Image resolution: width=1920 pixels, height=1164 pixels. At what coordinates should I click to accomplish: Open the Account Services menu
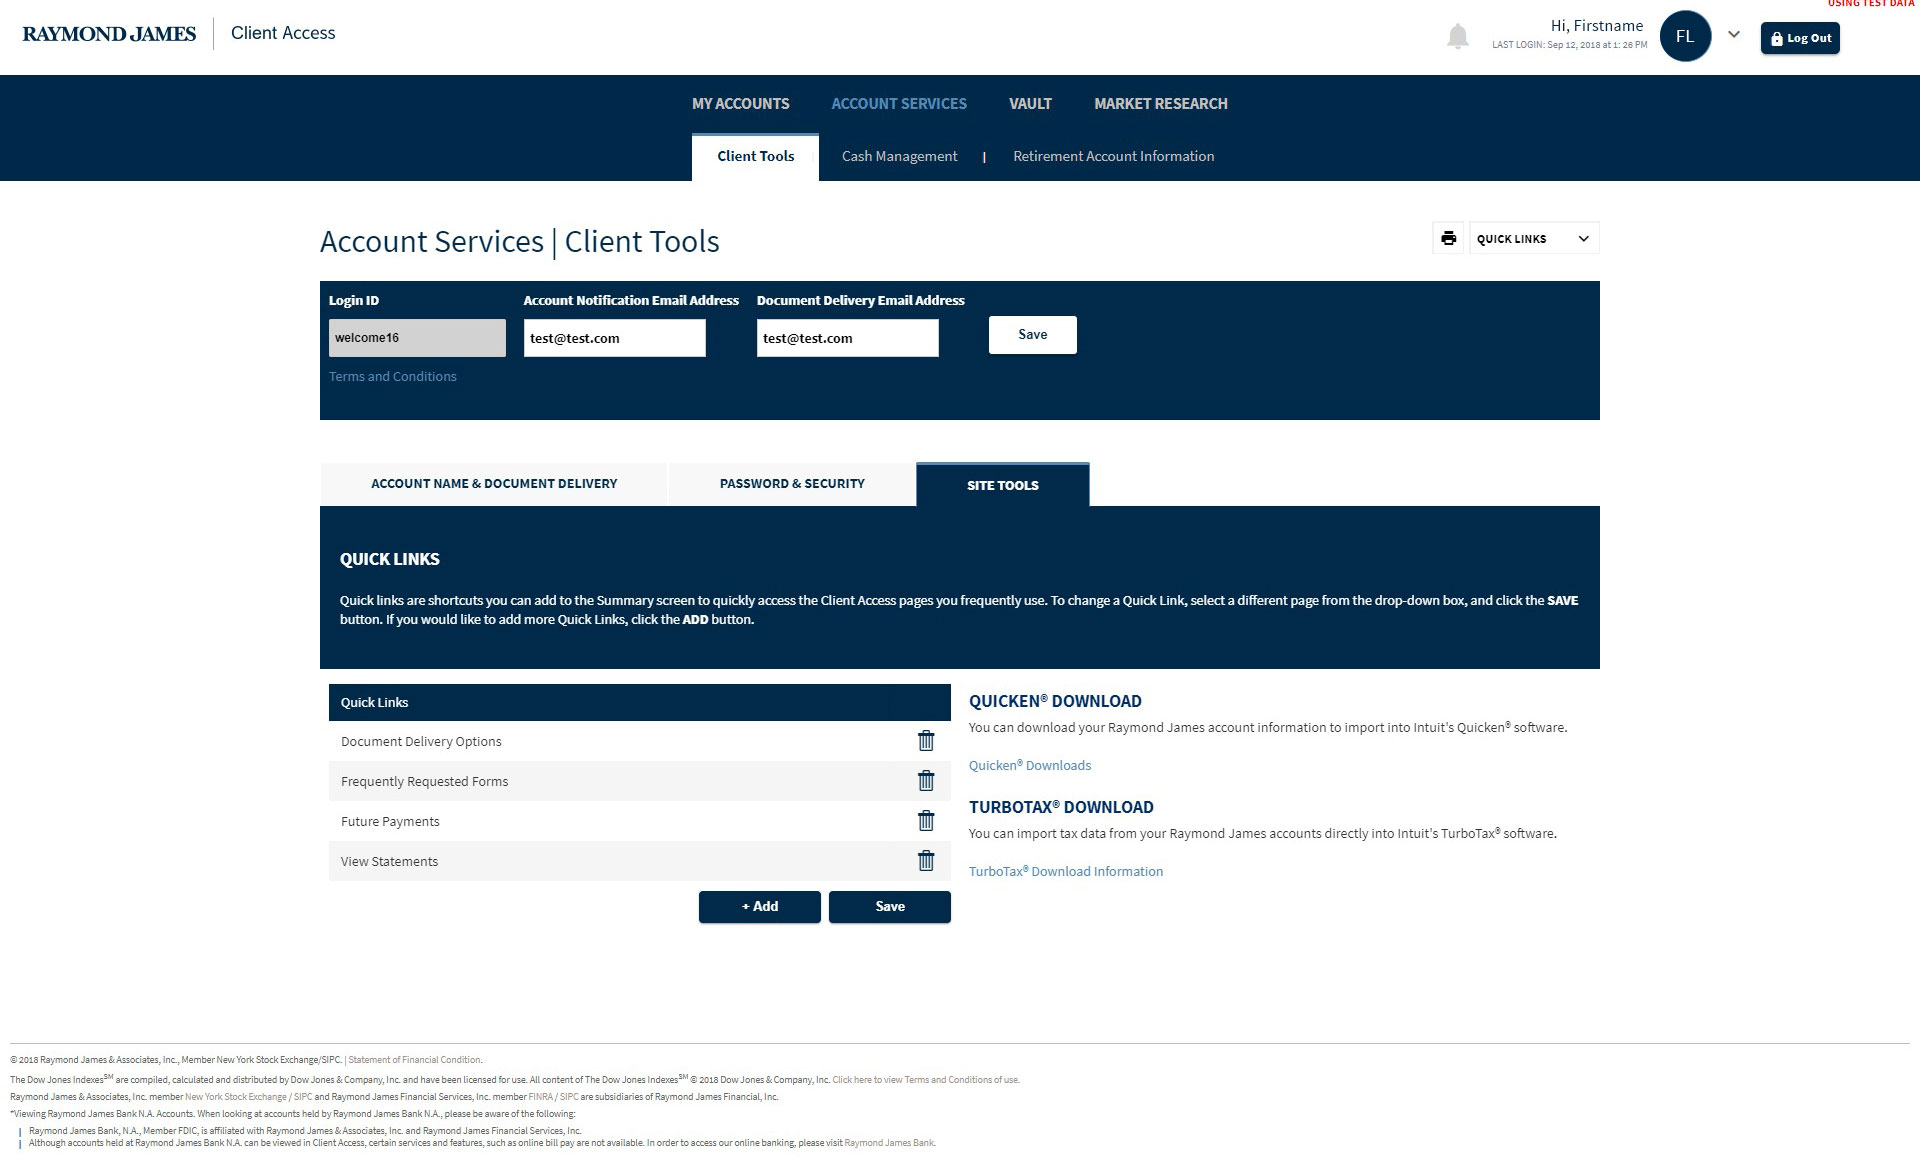point(899,104)
